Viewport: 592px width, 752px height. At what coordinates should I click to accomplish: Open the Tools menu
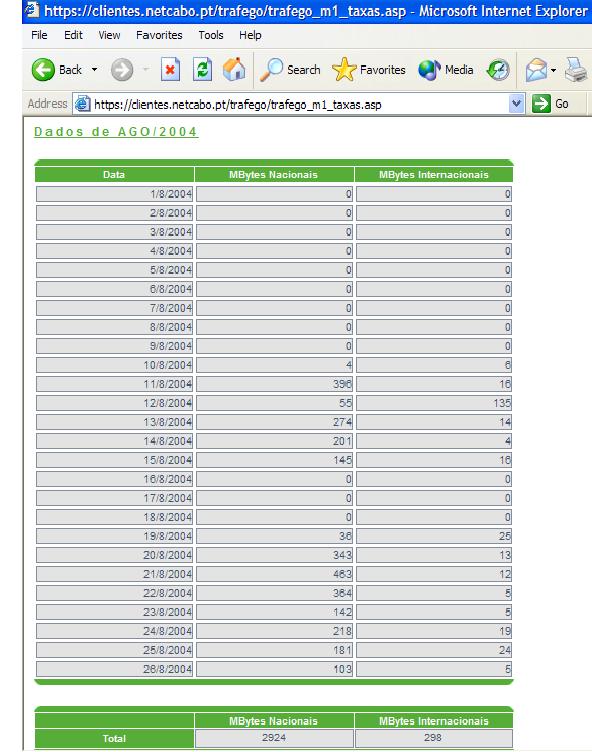[211, 35]
